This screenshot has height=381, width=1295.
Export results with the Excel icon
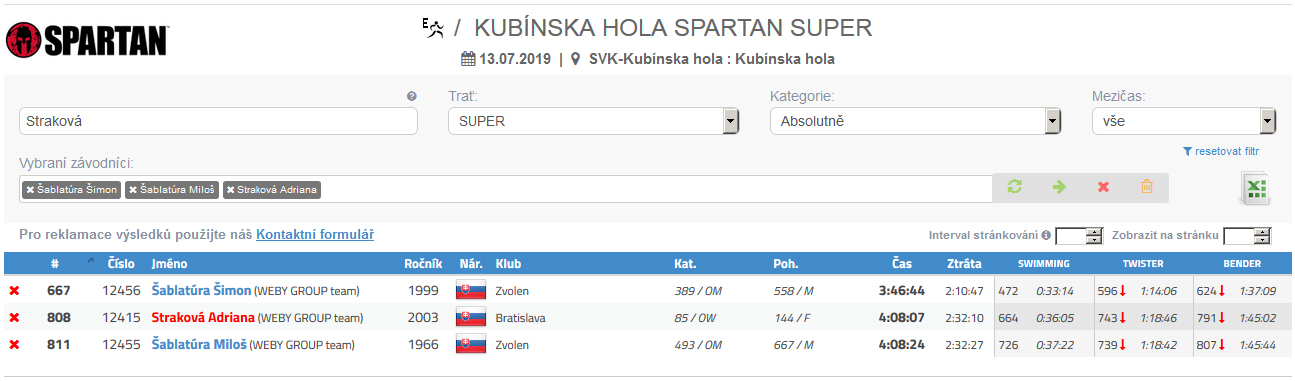pos(1256,188)
